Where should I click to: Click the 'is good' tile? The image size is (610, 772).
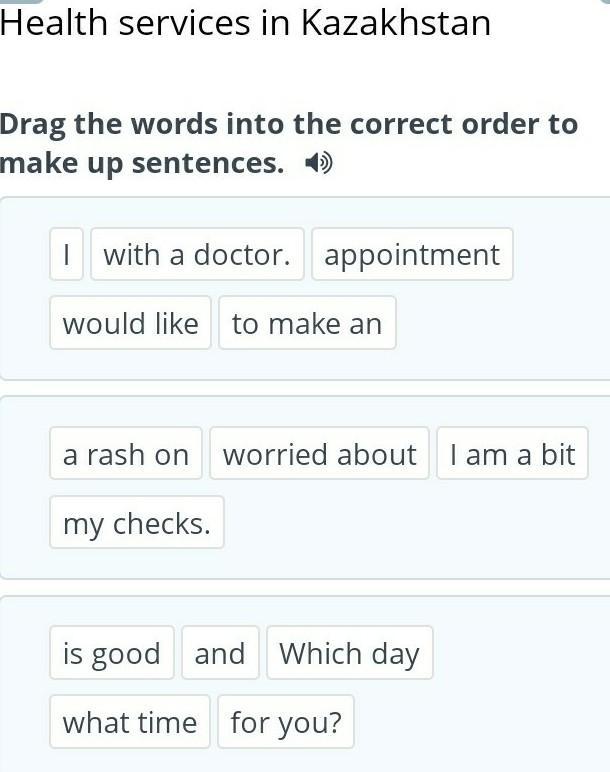pos(111,653)
